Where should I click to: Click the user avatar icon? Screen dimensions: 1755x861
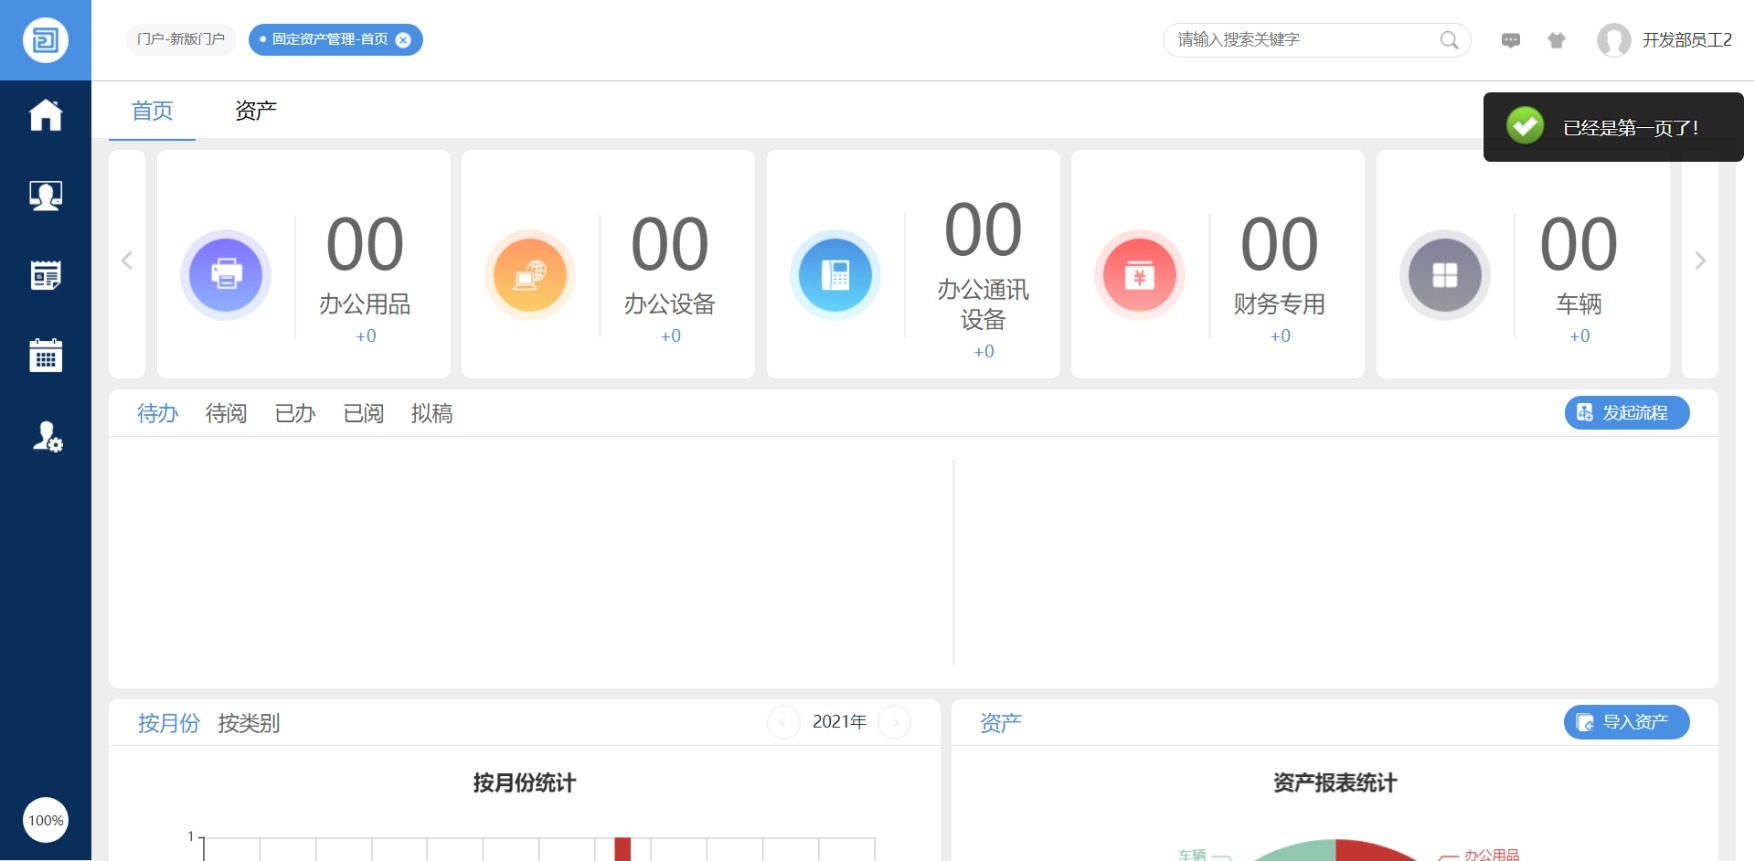click(x=1613, y=40)
